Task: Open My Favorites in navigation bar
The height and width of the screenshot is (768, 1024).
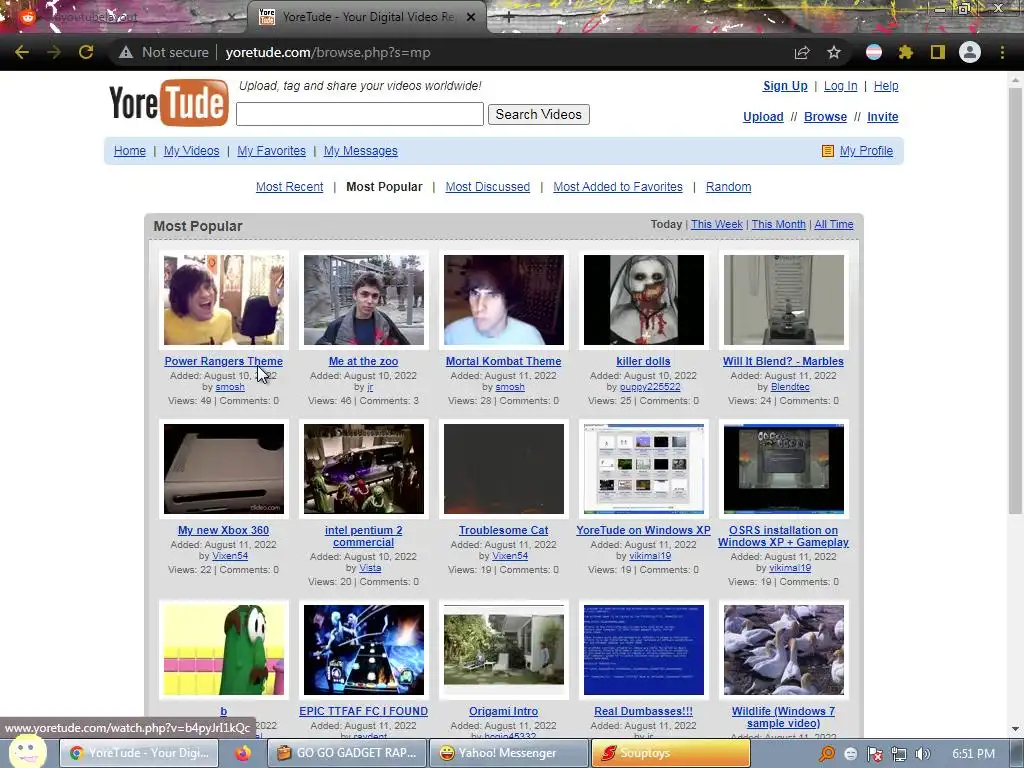Action: point(271,151)
